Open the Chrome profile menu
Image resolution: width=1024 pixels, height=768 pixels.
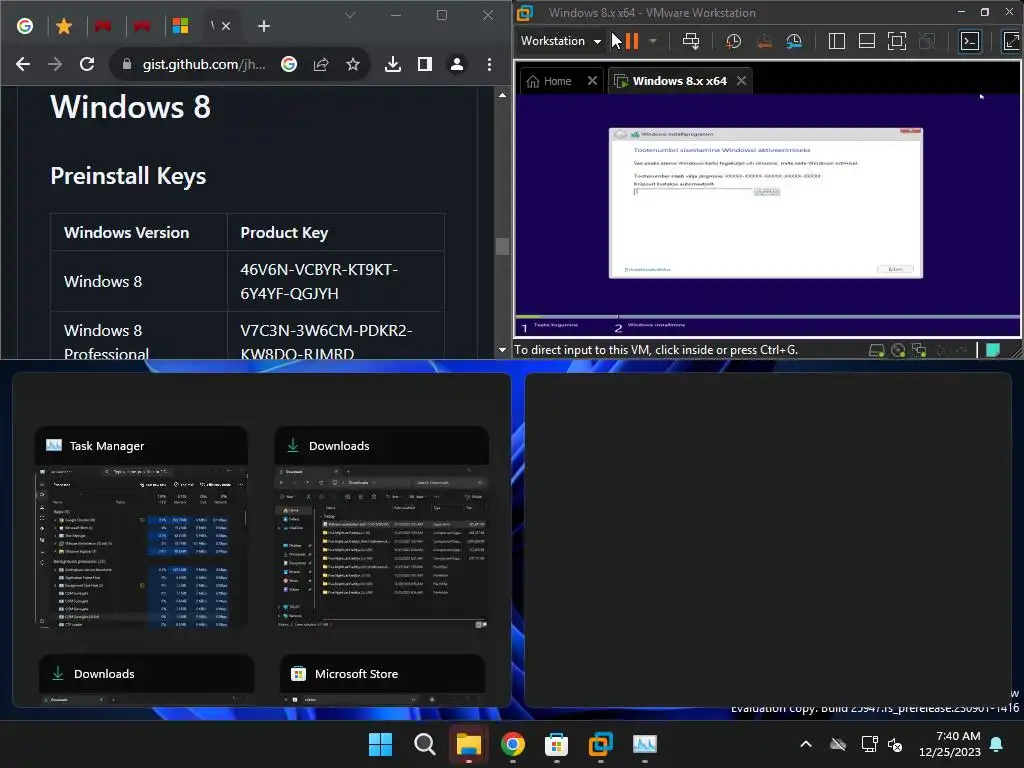(x=457, y=64)
